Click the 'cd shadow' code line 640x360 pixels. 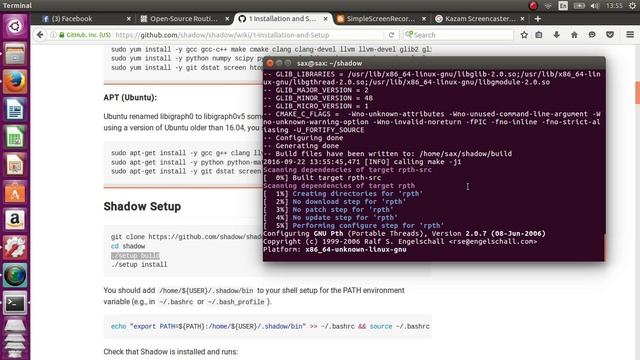click(x=128, y=246)
